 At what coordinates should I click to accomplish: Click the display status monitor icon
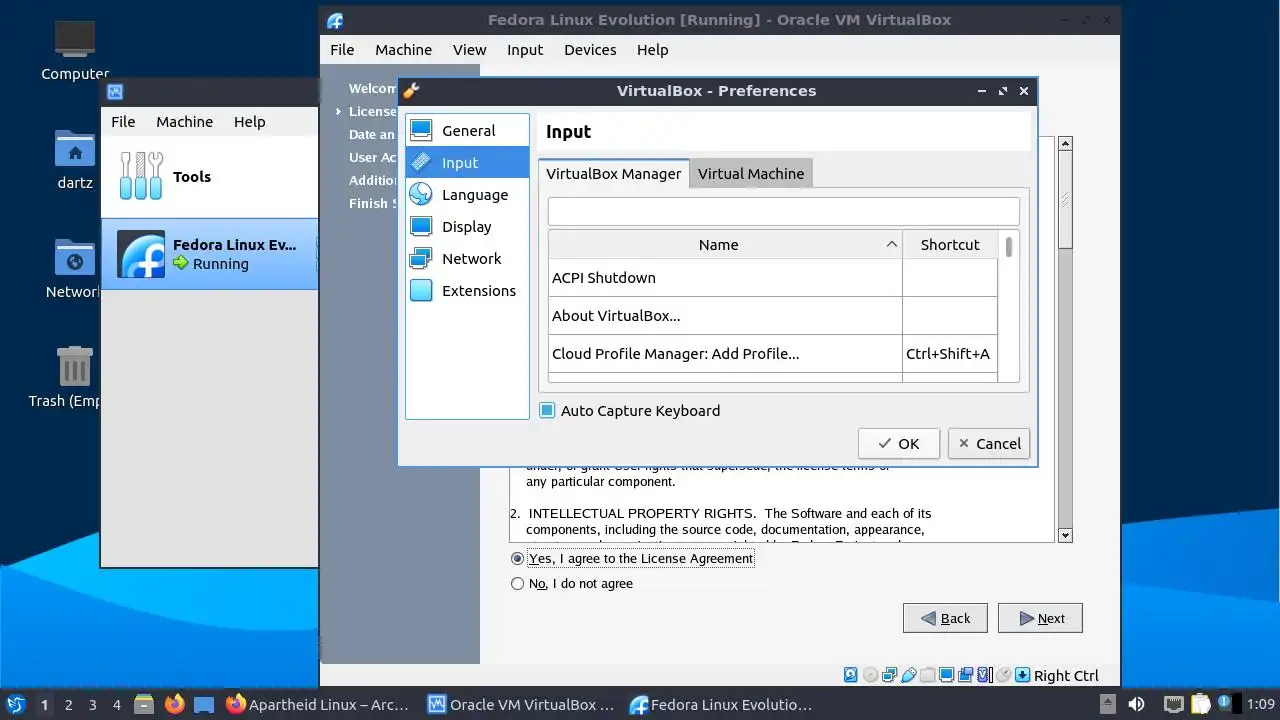[x=946, y=675]
